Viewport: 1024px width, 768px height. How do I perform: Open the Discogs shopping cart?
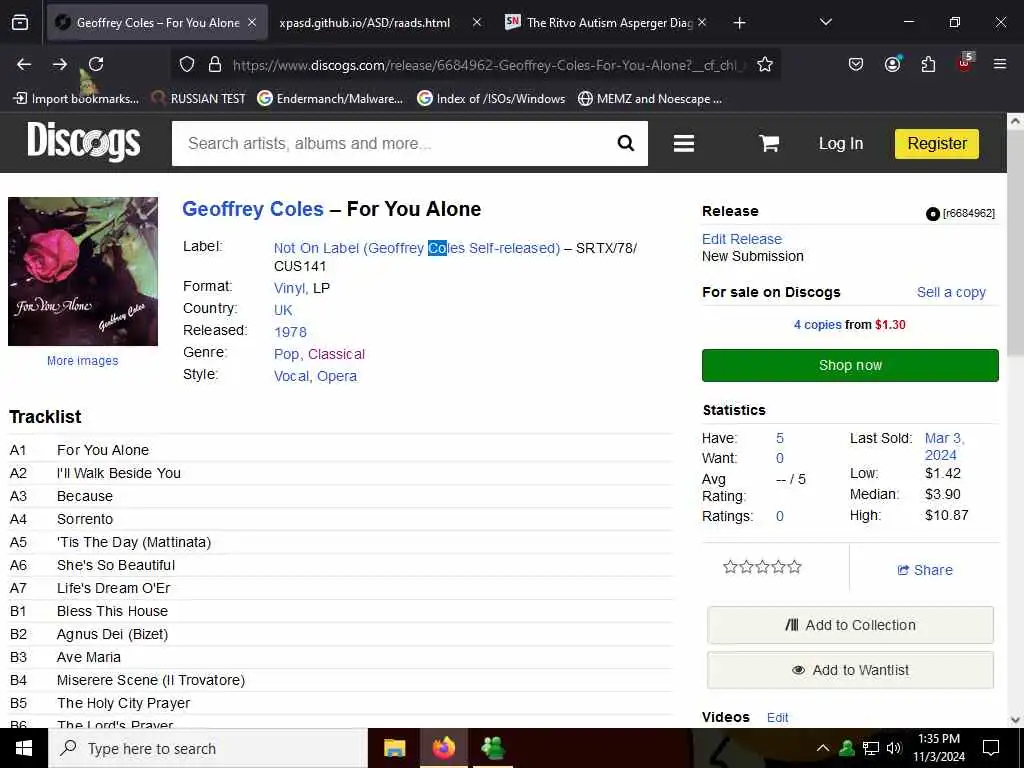coord(769,143)
